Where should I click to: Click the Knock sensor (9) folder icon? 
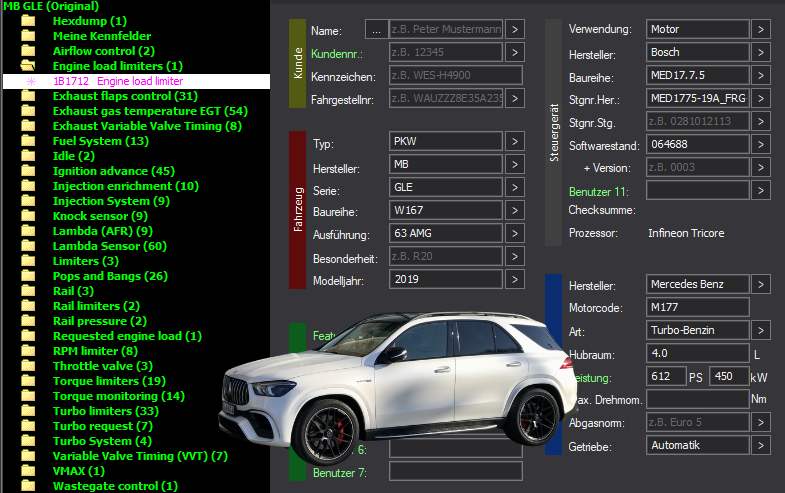29,216
